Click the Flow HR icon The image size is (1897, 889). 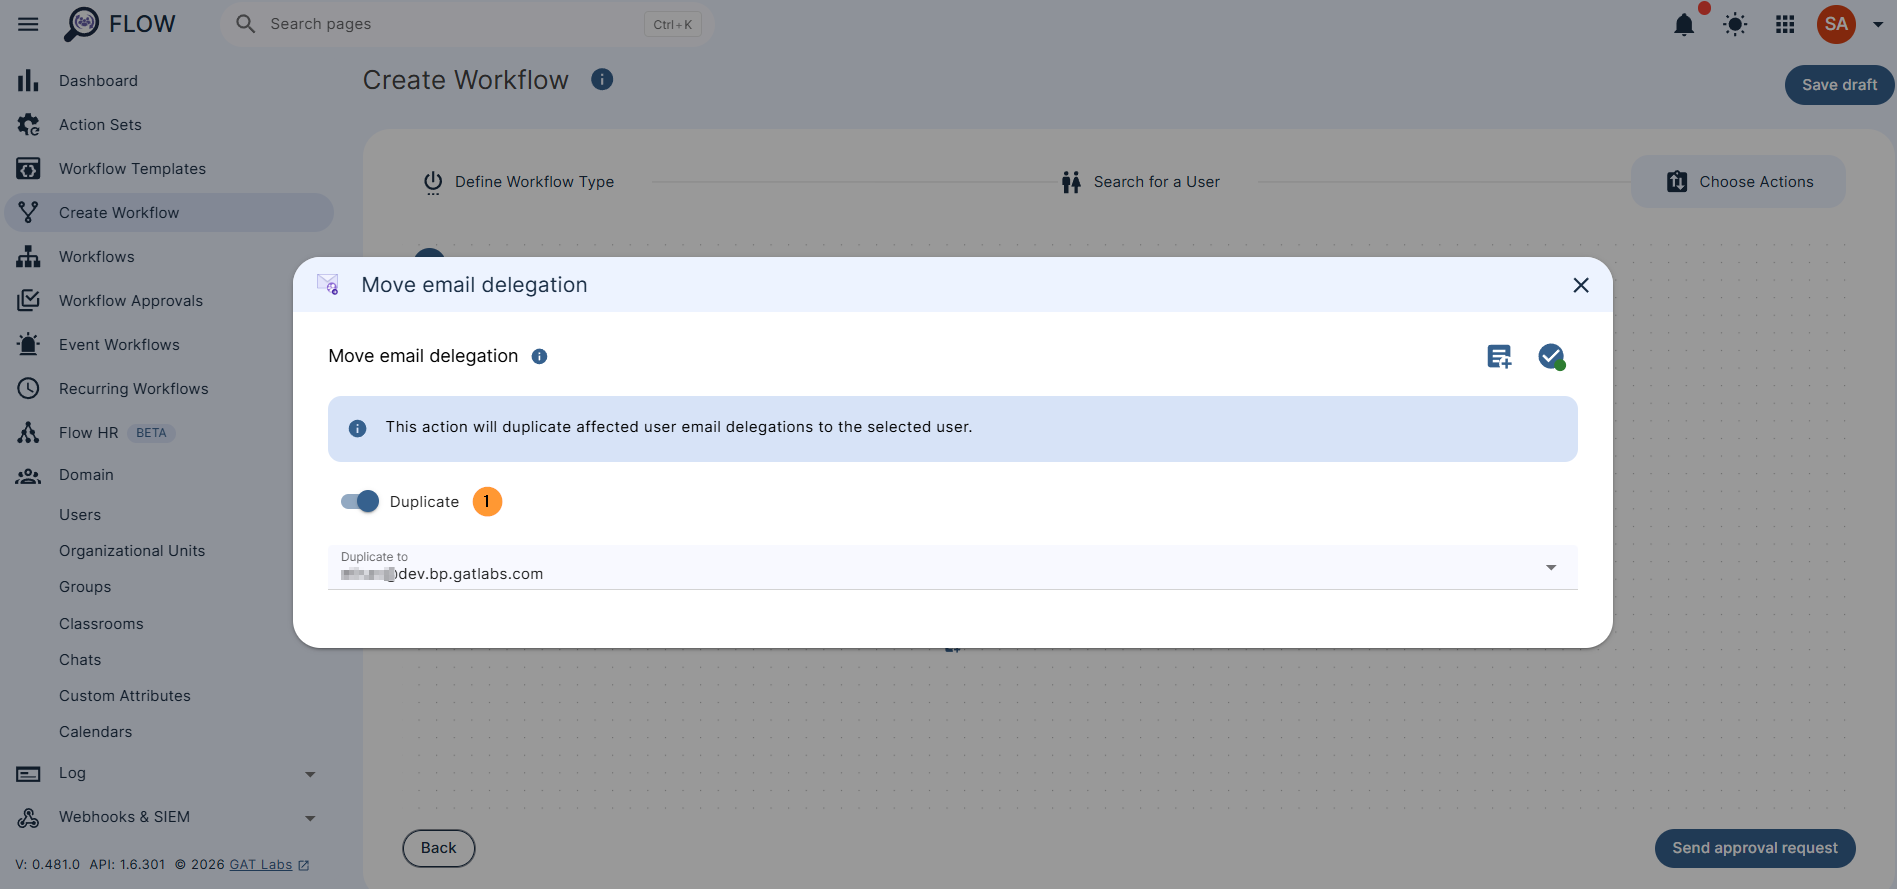pos(28,433)
